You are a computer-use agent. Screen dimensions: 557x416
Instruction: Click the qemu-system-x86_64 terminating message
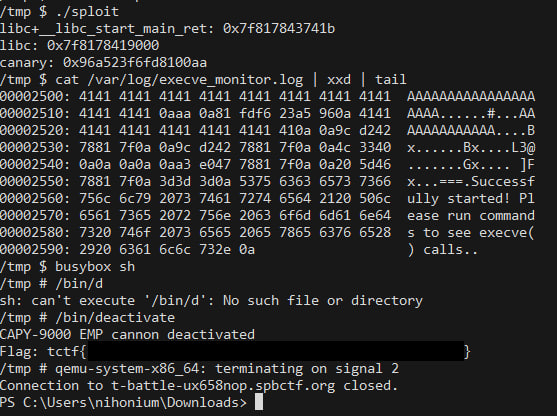pos(227,369)
